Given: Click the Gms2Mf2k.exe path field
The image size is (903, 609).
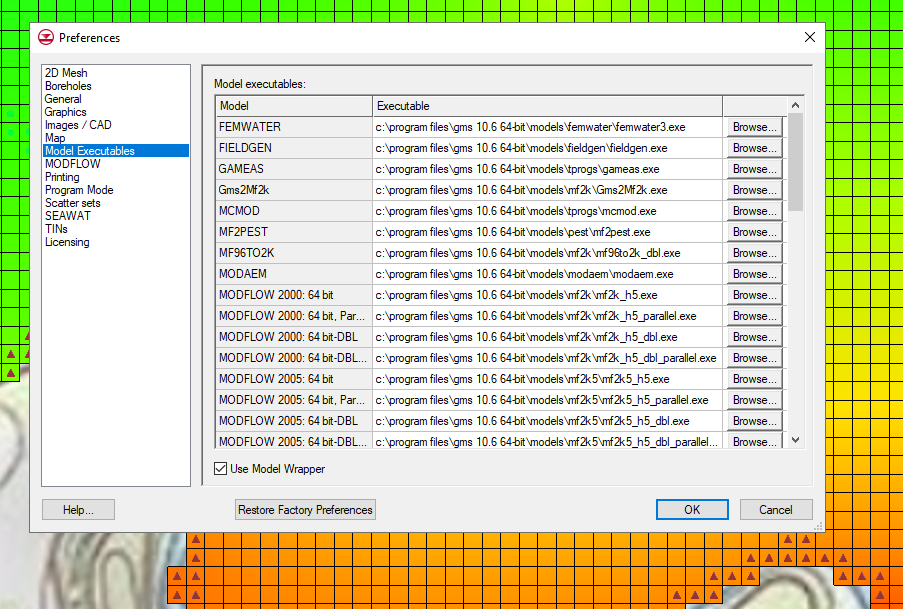Looking at the screenshot, I should pyautogui.click(x=548, y=190).
